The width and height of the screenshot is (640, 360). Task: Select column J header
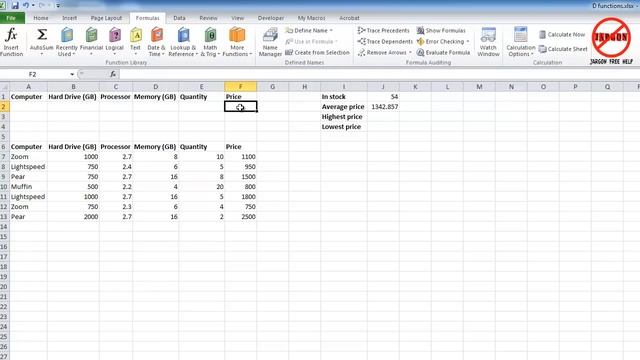[383, 87]
